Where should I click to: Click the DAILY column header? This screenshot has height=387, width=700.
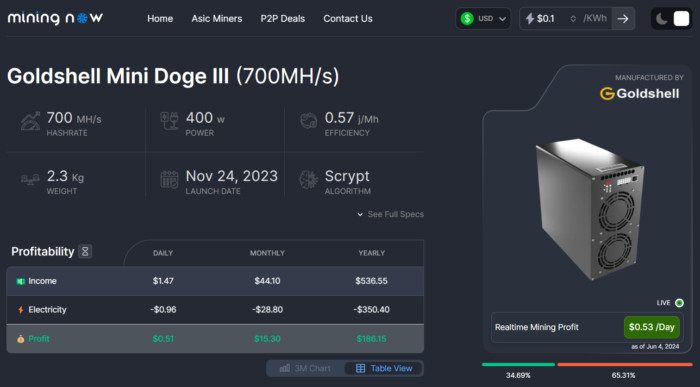[163, 253]
